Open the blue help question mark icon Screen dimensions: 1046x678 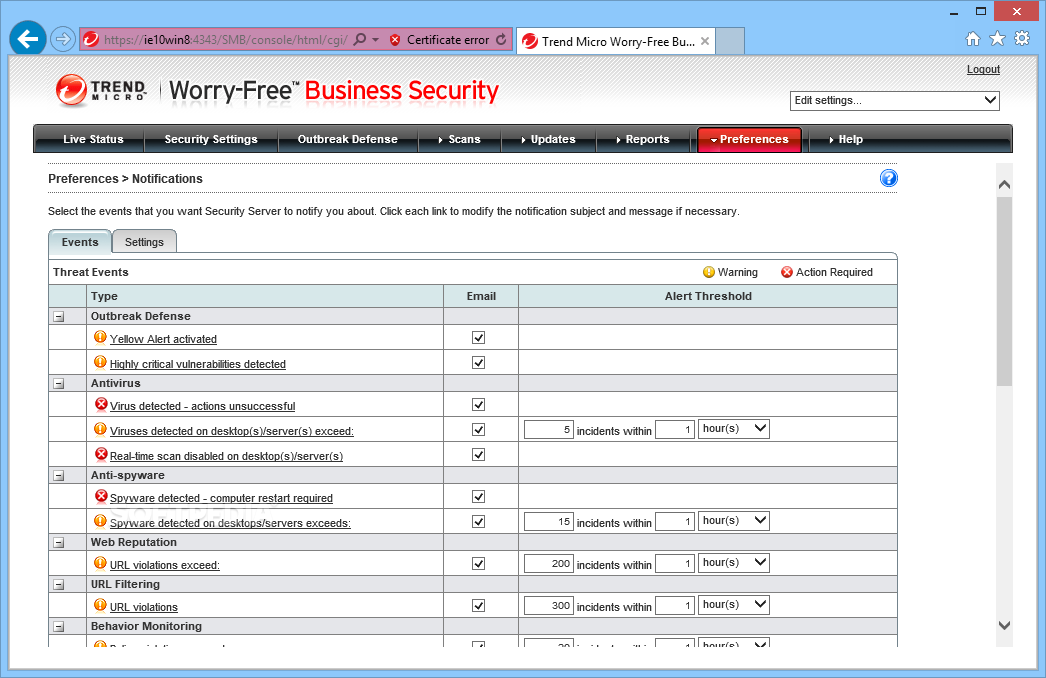tap(889, 178)
